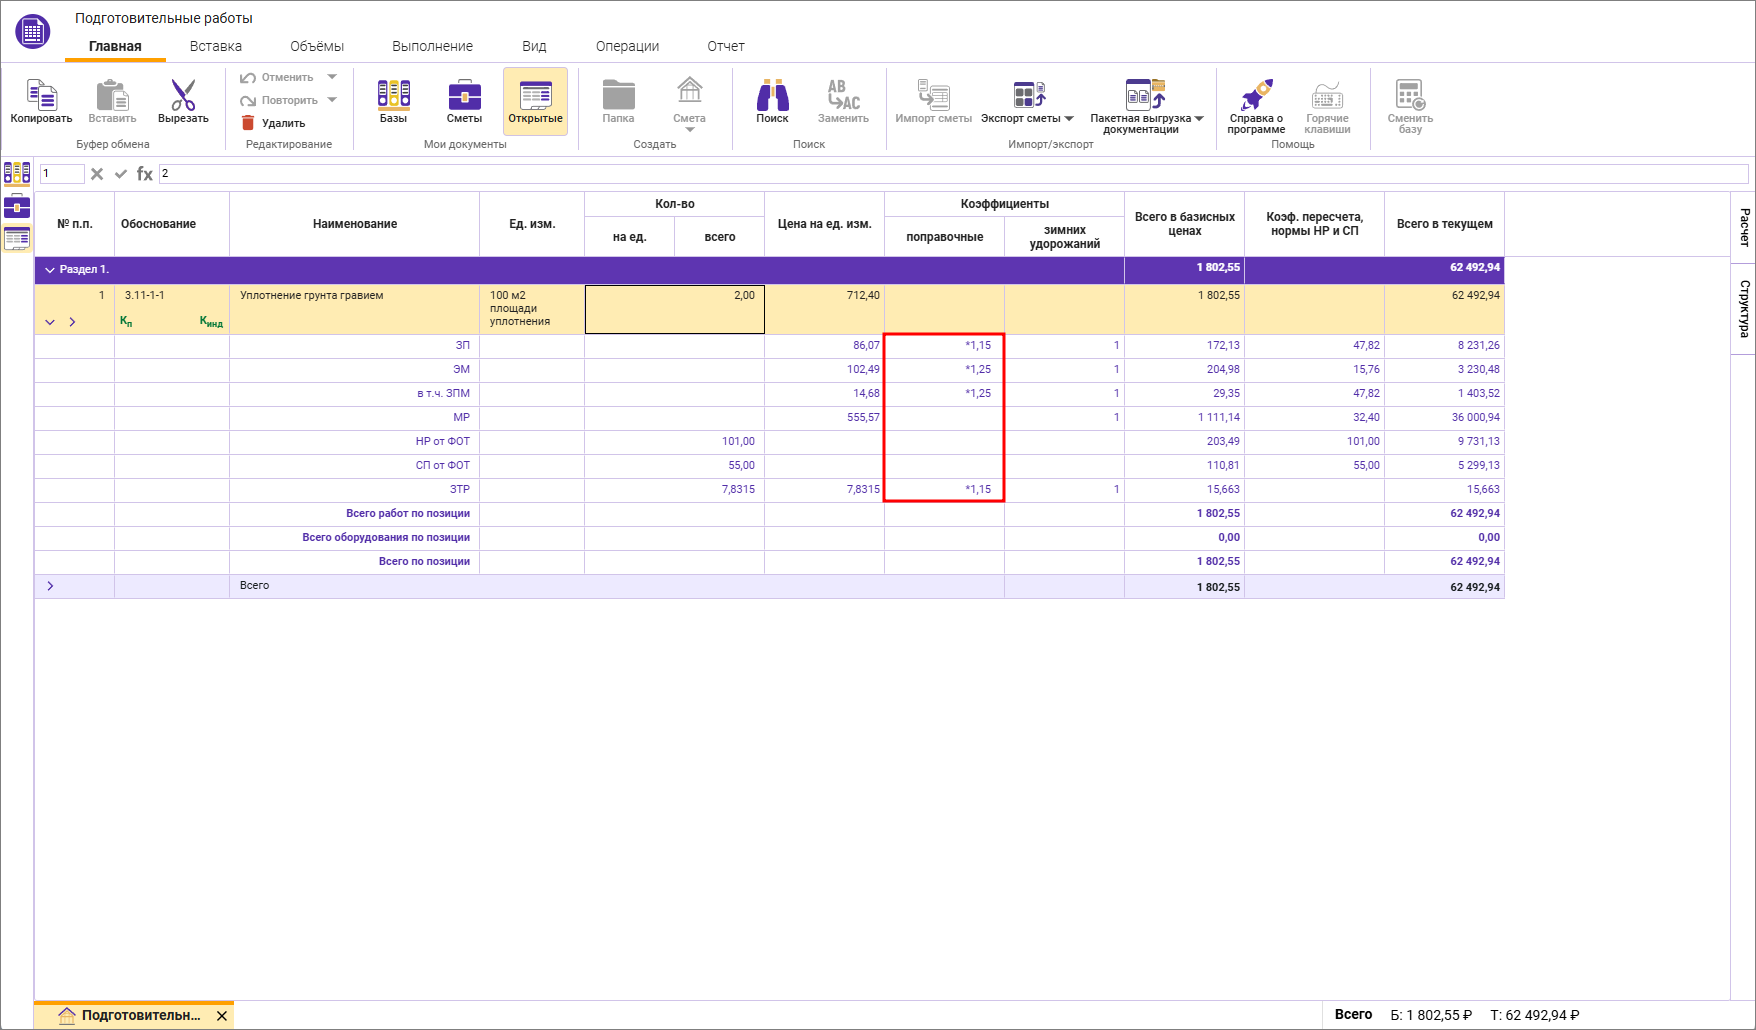Open the Структура side panel
This screenshot has height=1030, width=1756.
click(1744, 308)
